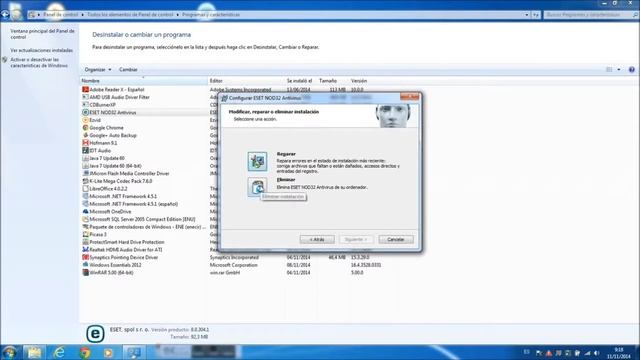Click the Cancelar button in ESET dialog

tap(396, 240)
